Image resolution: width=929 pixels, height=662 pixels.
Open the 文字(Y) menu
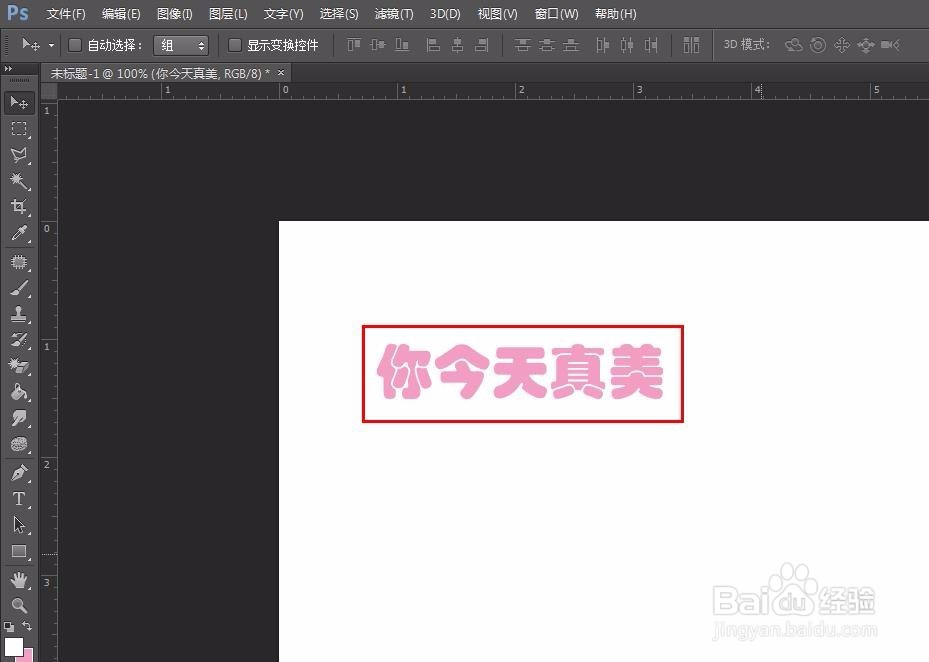tap(283, 14)
